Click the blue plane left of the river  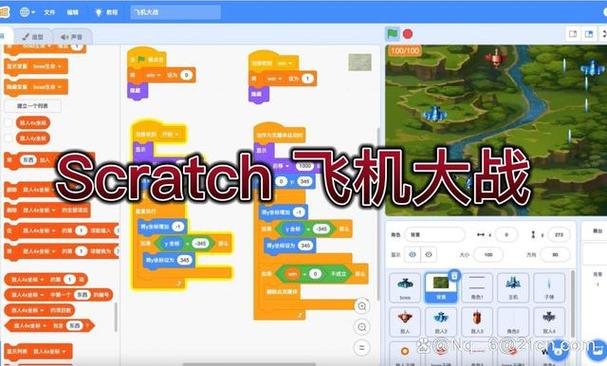(x=435, y=114)
